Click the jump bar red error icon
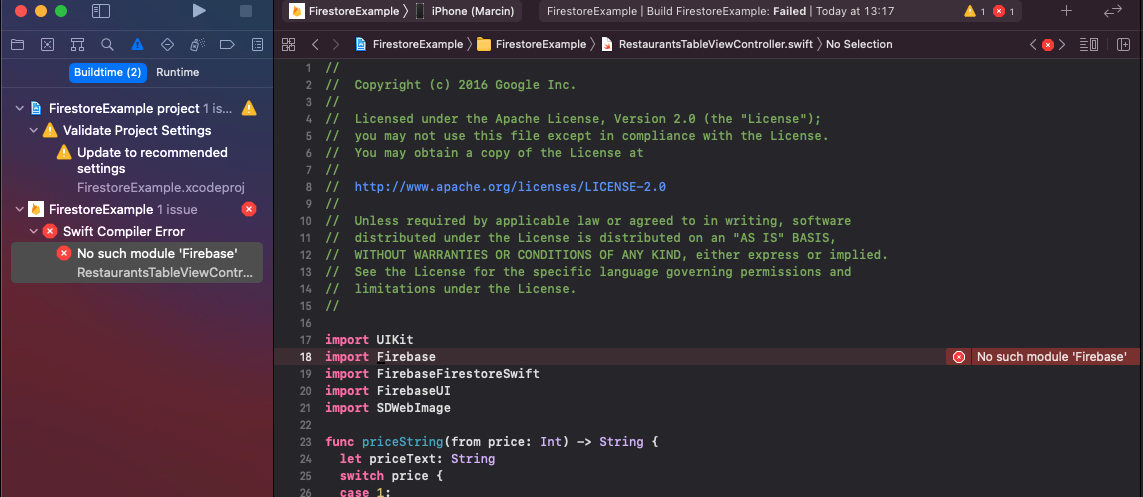Screen dimensions: 1143x497 point(1048,44)
